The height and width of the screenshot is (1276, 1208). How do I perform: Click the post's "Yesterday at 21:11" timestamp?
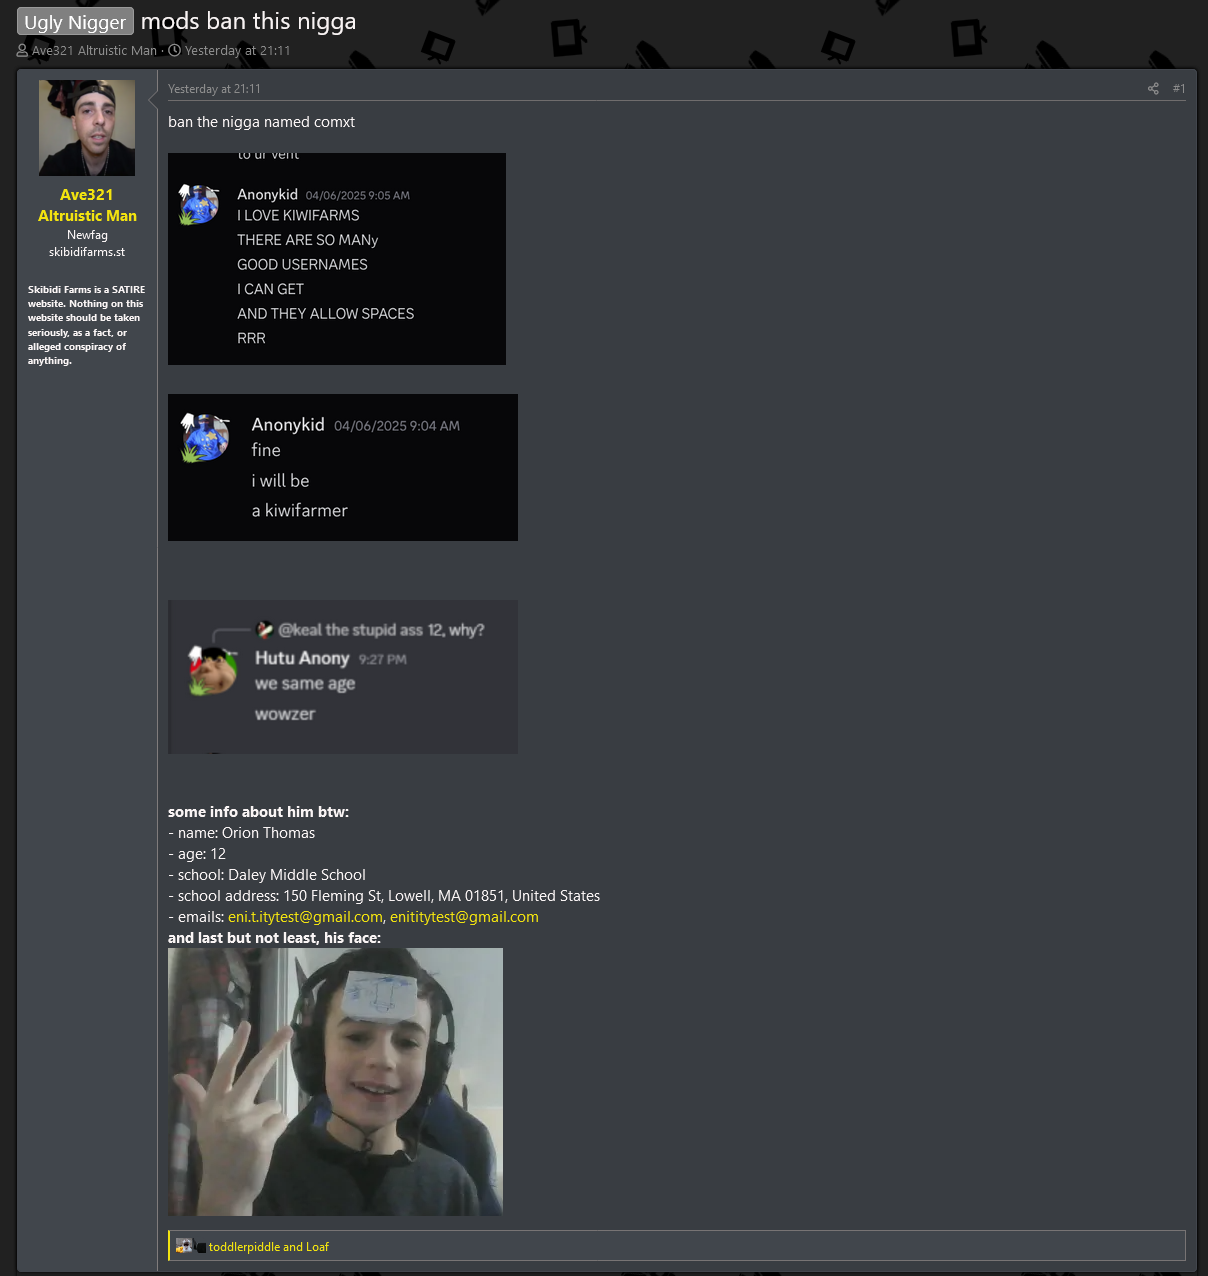point(214,89)
